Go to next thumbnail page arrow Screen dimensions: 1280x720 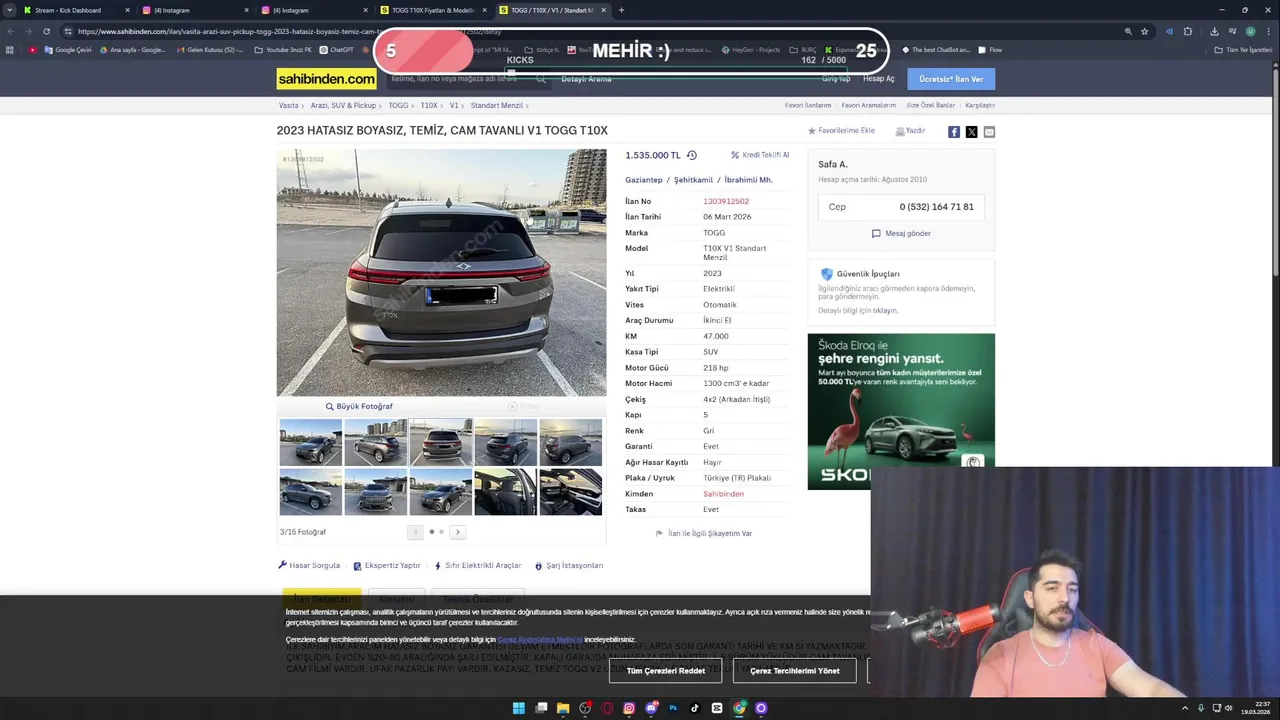pos(457,532)
